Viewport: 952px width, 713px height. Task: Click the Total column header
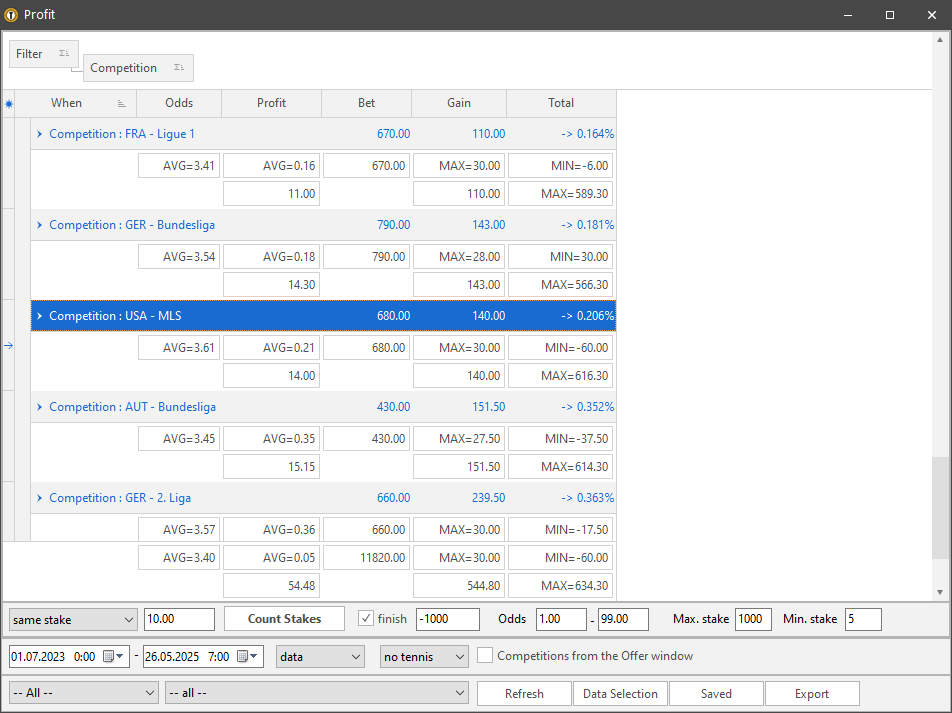click(x=561, y=103)
